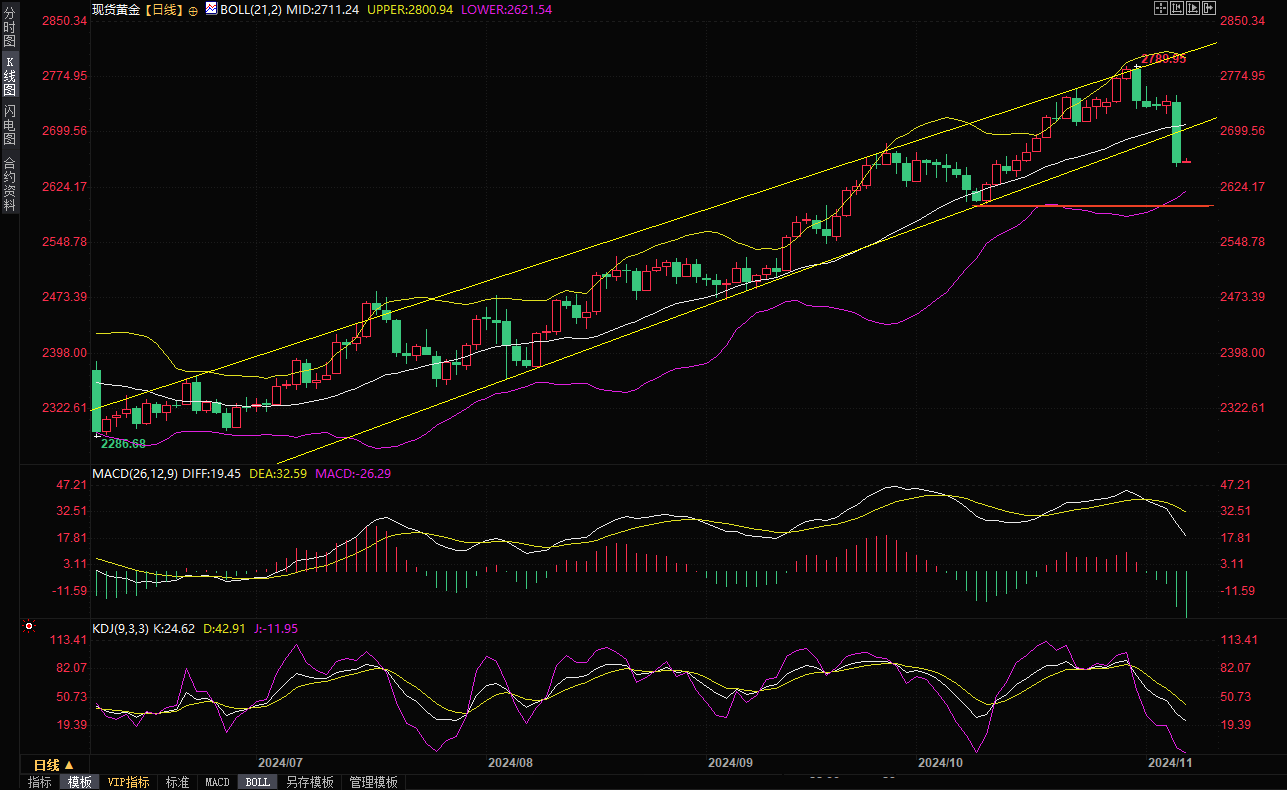Select the 模板 bottom tab

[79, 782]
